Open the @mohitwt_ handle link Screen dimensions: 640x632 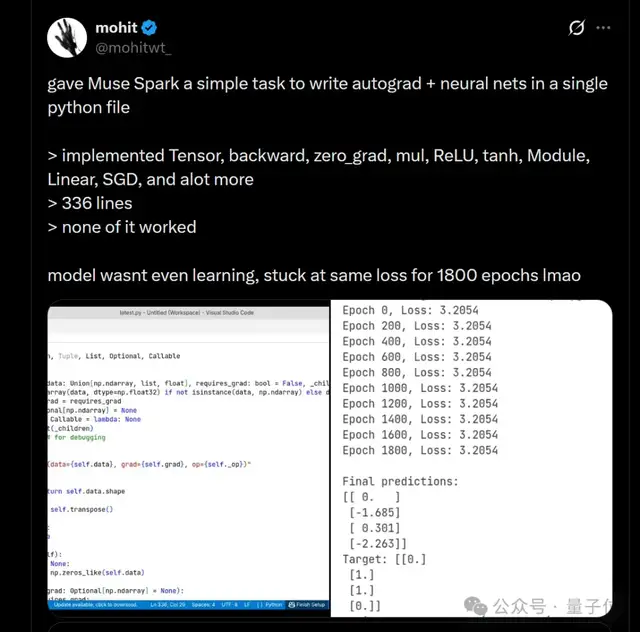pyautogui.click(x=133, y=47)
